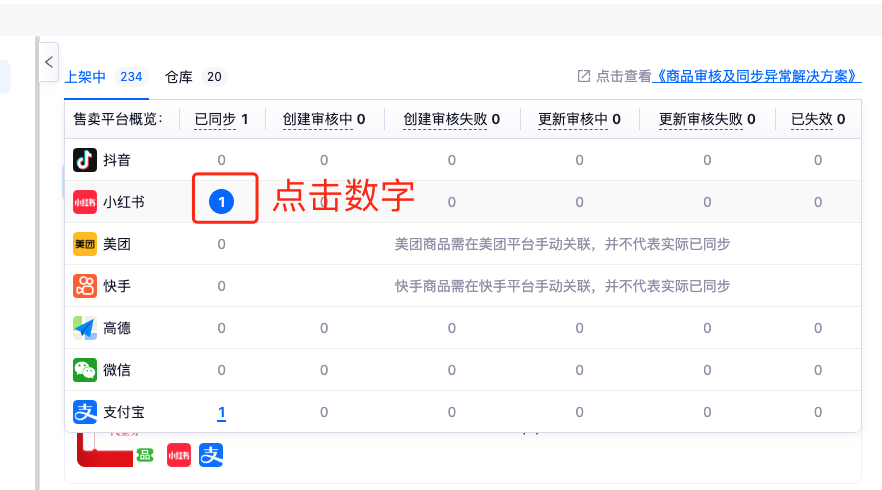Click the 更新审核失败 column header

(701, 119)
